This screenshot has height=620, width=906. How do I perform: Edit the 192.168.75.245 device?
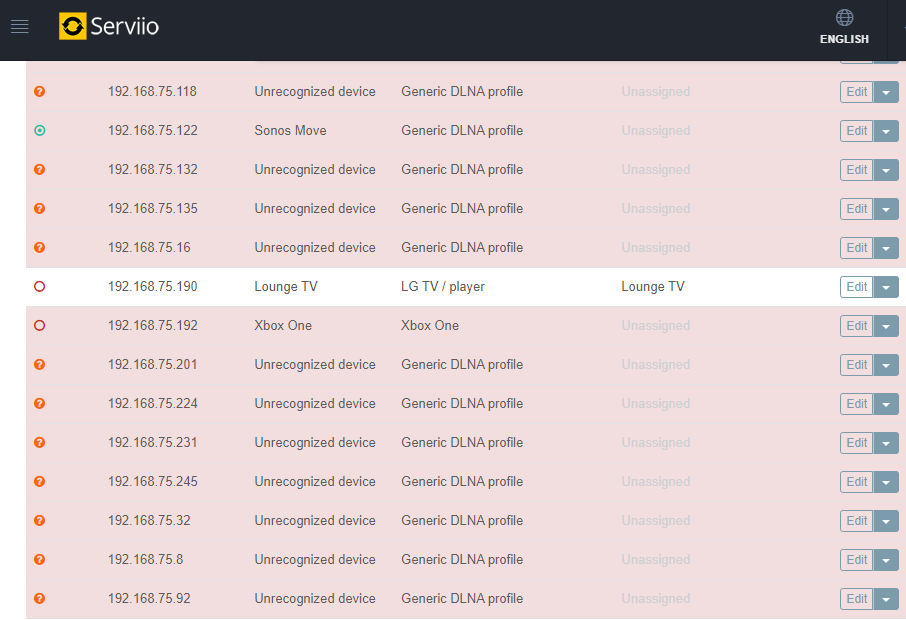pyautogui.click(x=856, y=482)
